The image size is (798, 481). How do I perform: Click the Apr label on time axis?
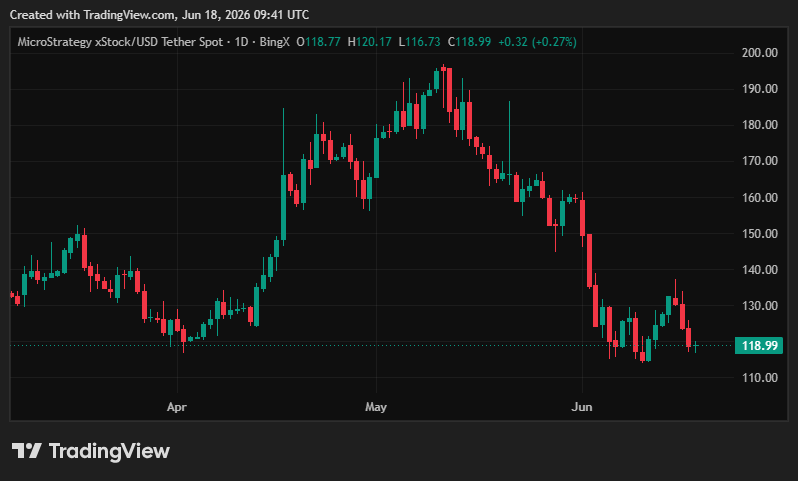[x=177, y=407]
